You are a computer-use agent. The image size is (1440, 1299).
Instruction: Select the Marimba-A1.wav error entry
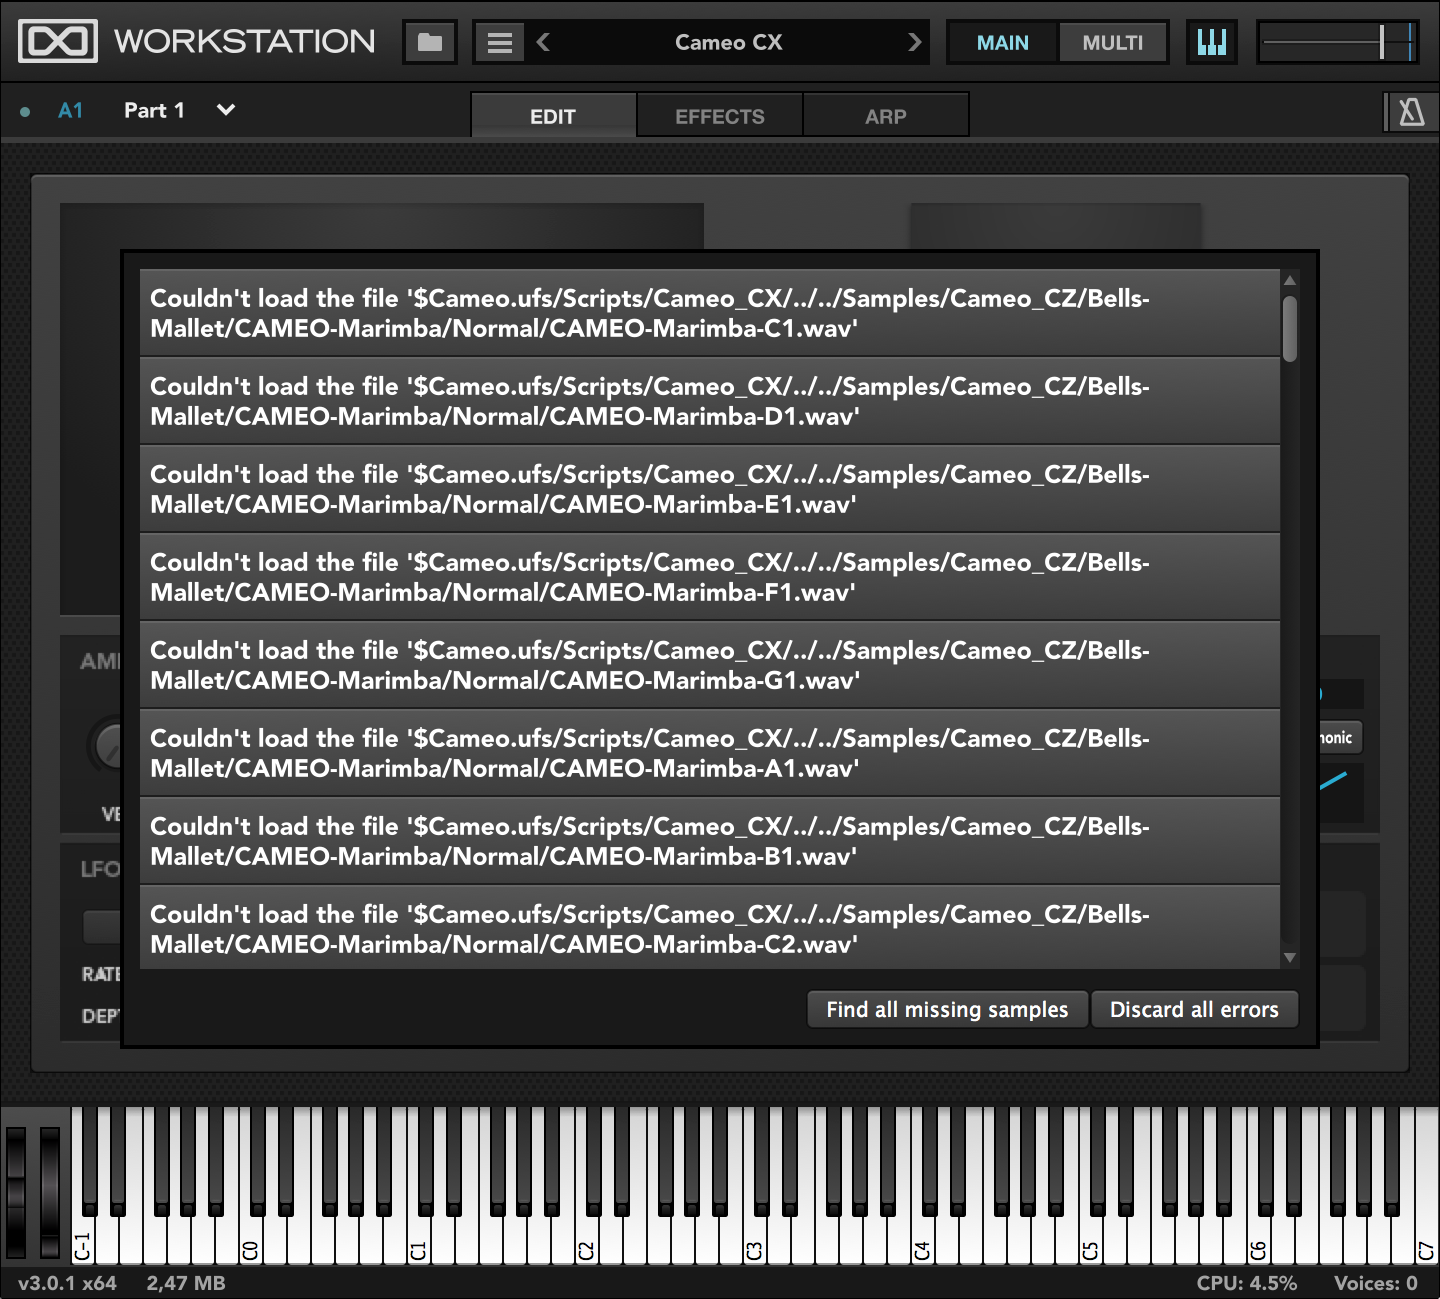710,753
